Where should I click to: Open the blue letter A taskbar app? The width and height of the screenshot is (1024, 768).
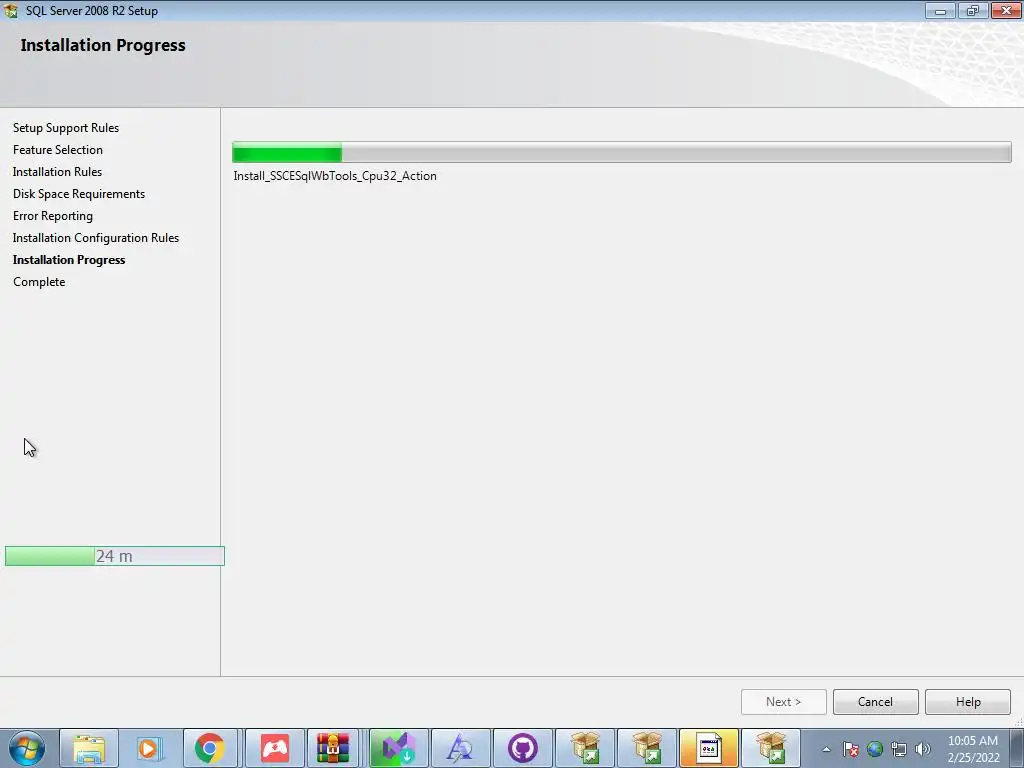(x=460, y=748)
